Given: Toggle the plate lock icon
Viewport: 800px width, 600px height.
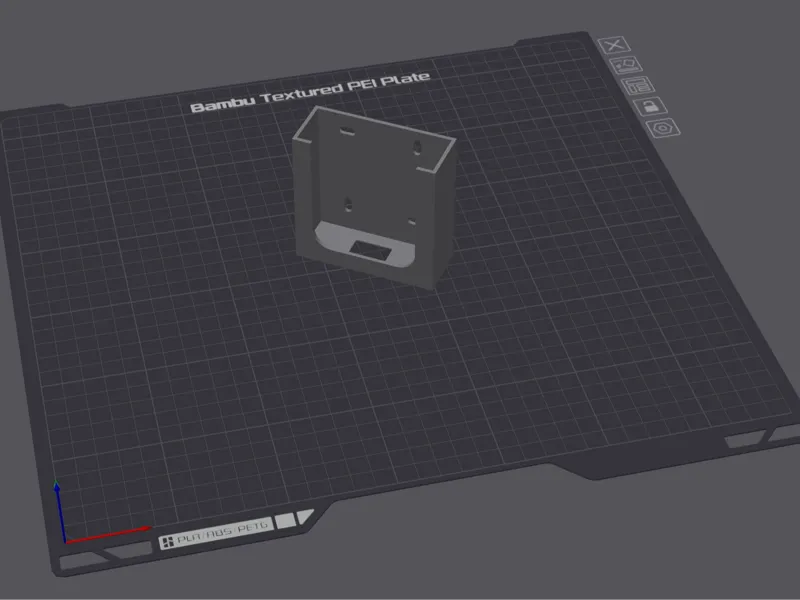Looking at the screenshot, I should coord(651,107).
